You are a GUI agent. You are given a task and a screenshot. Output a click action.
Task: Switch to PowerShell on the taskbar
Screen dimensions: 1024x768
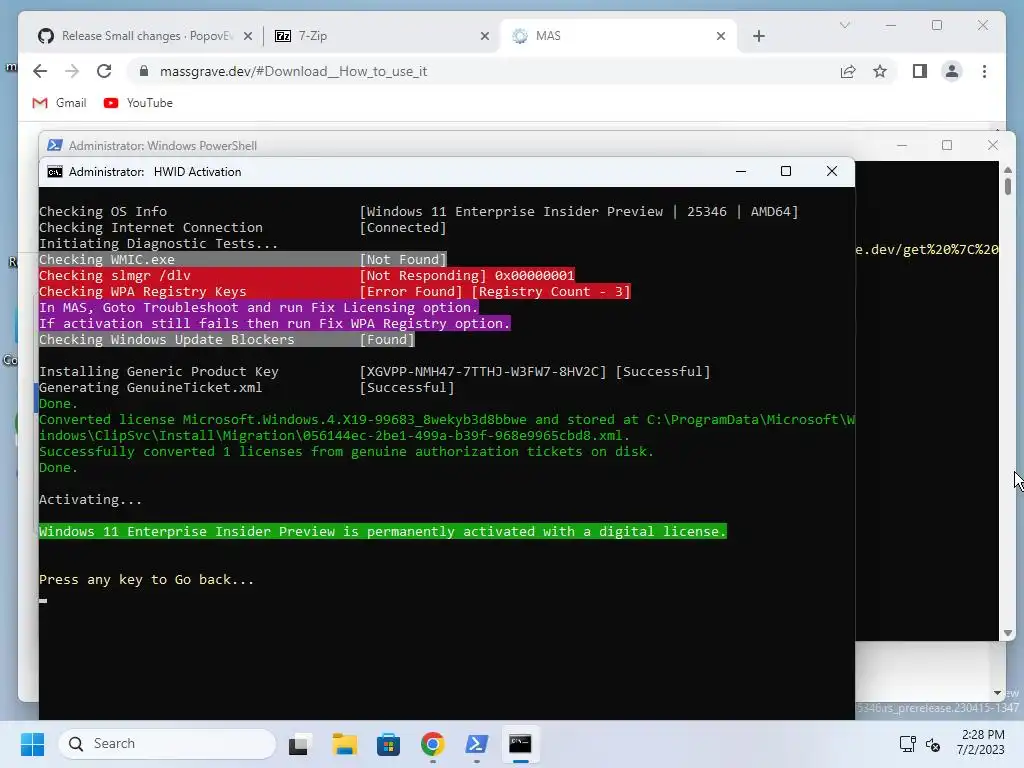coord(476,744)
